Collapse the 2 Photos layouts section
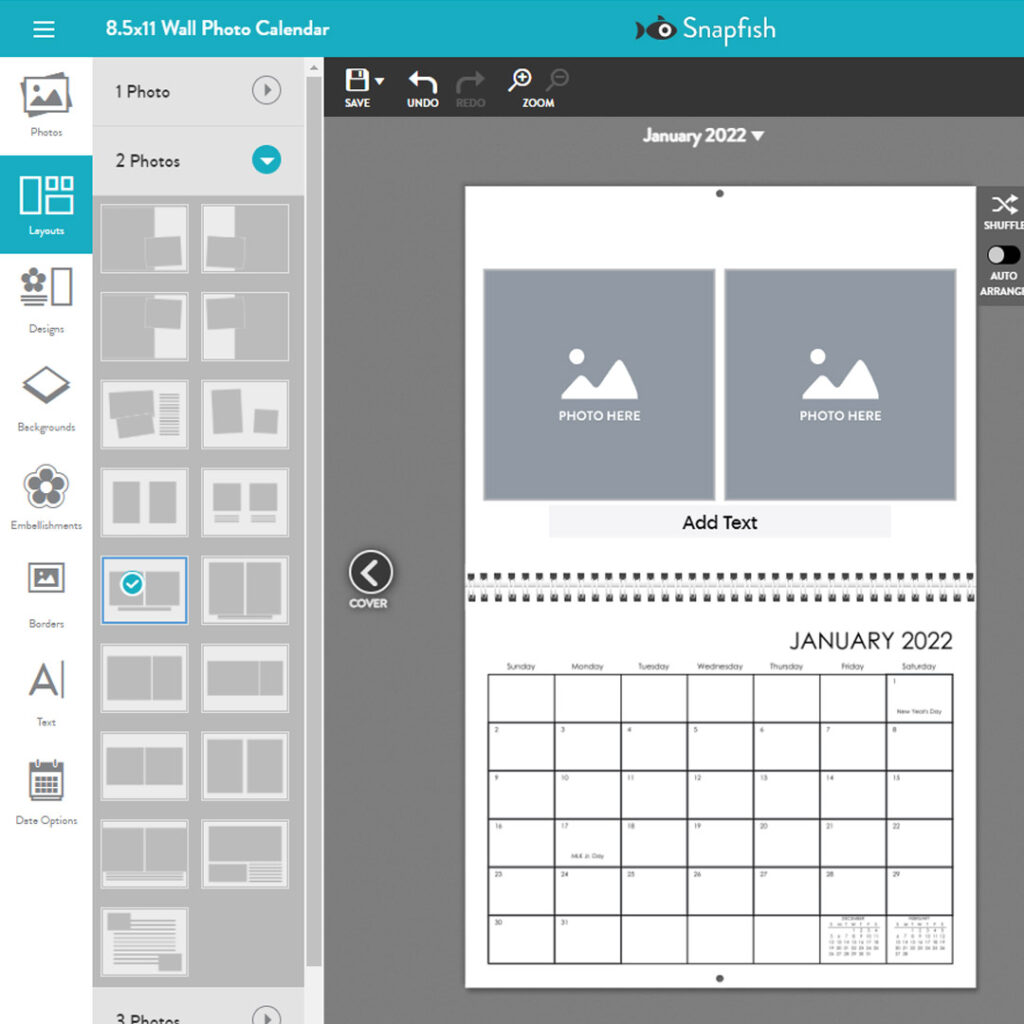Screen dimensions: 1024x1024 click(x=265, y=160)
